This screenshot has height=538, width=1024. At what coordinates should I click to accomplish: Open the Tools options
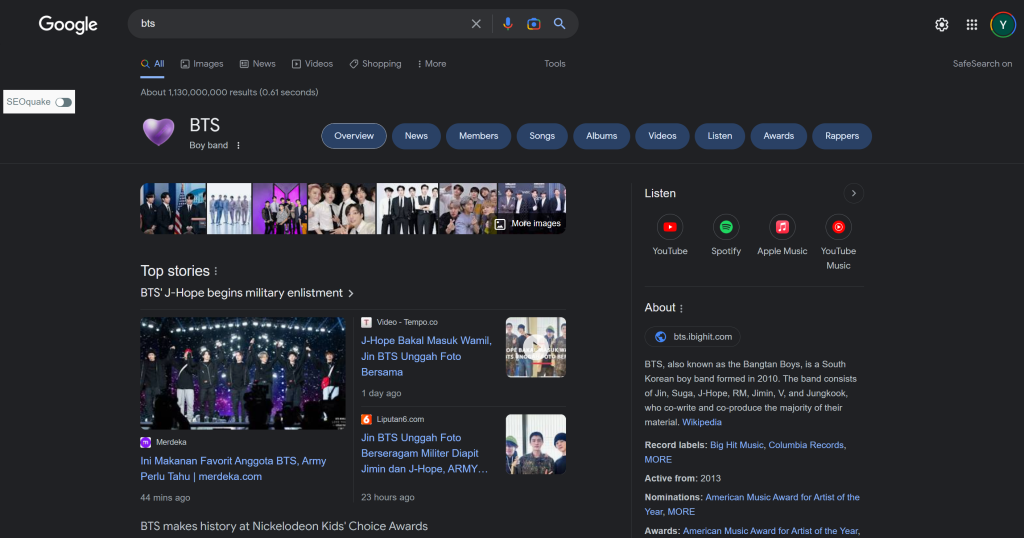[554, 64]
